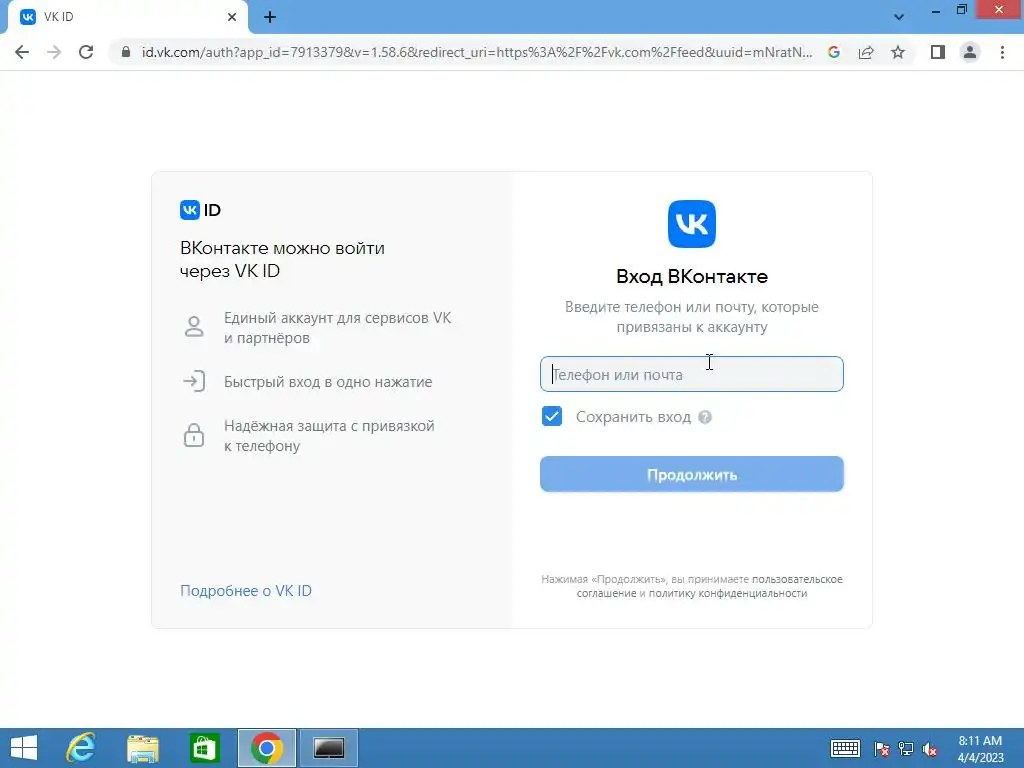1024x768 pixels.
Task: Click the help icon next to Сохранить вход
Action: click(x=705, y=417)
